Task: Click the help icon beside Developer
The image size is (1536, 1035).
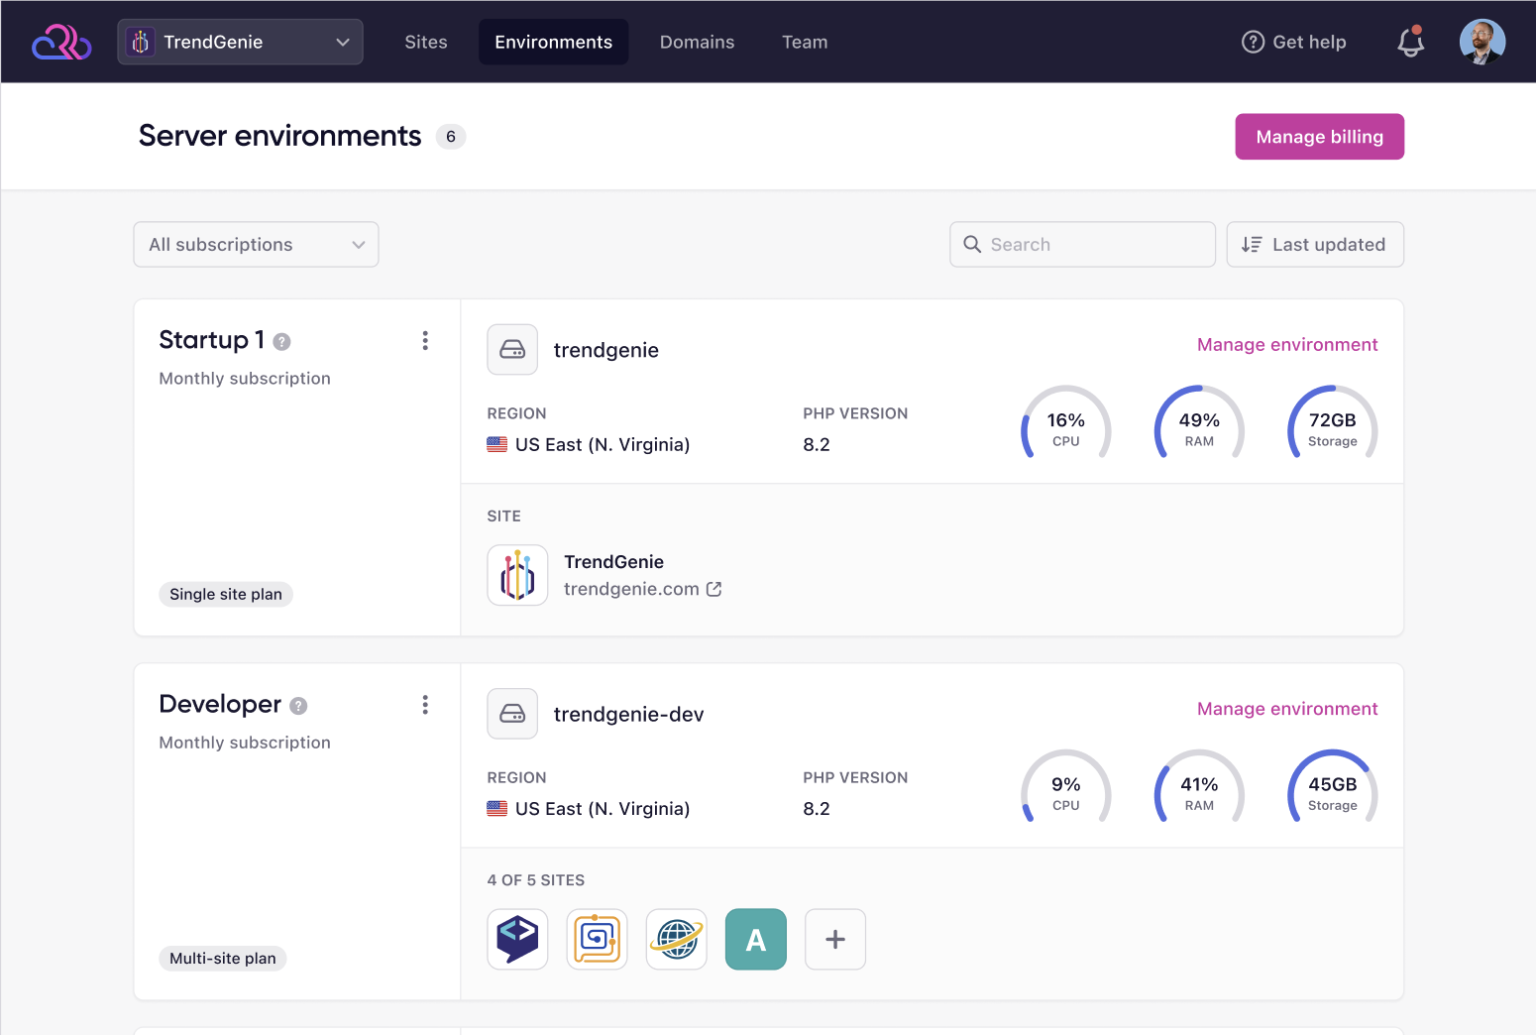Action: pos(298,706)
